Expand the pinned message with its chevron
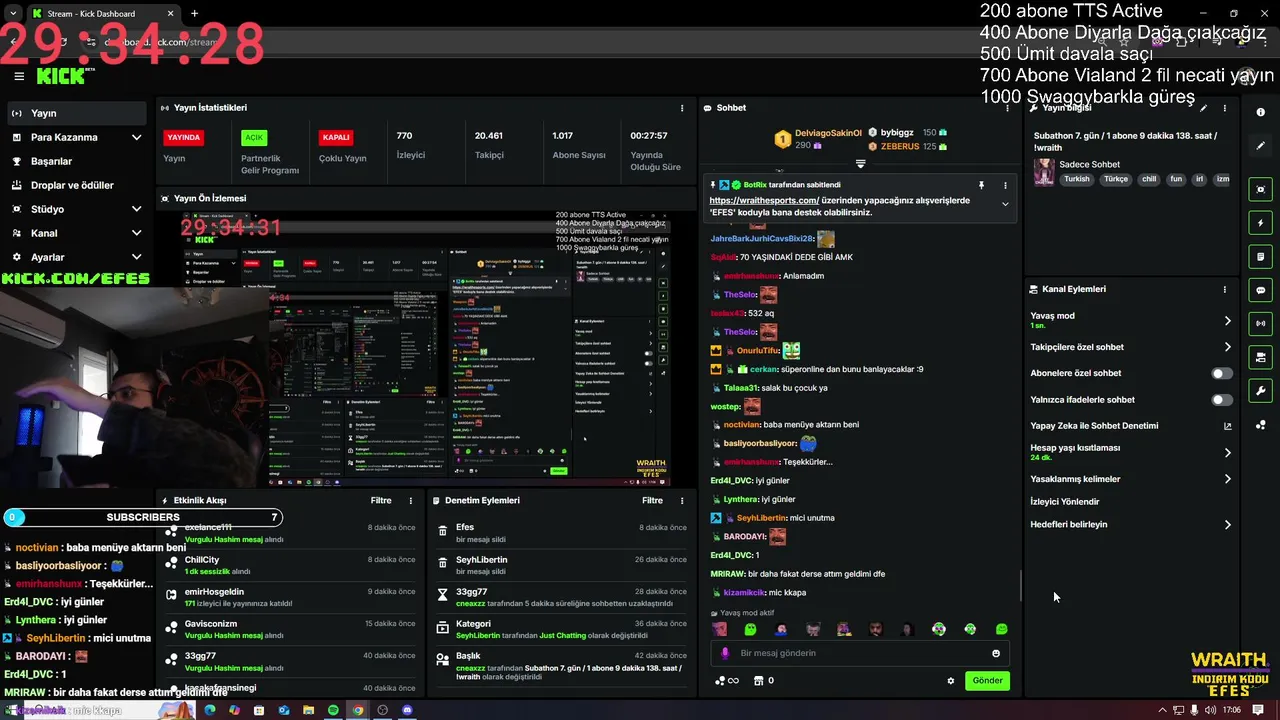 click(1005, 204)
